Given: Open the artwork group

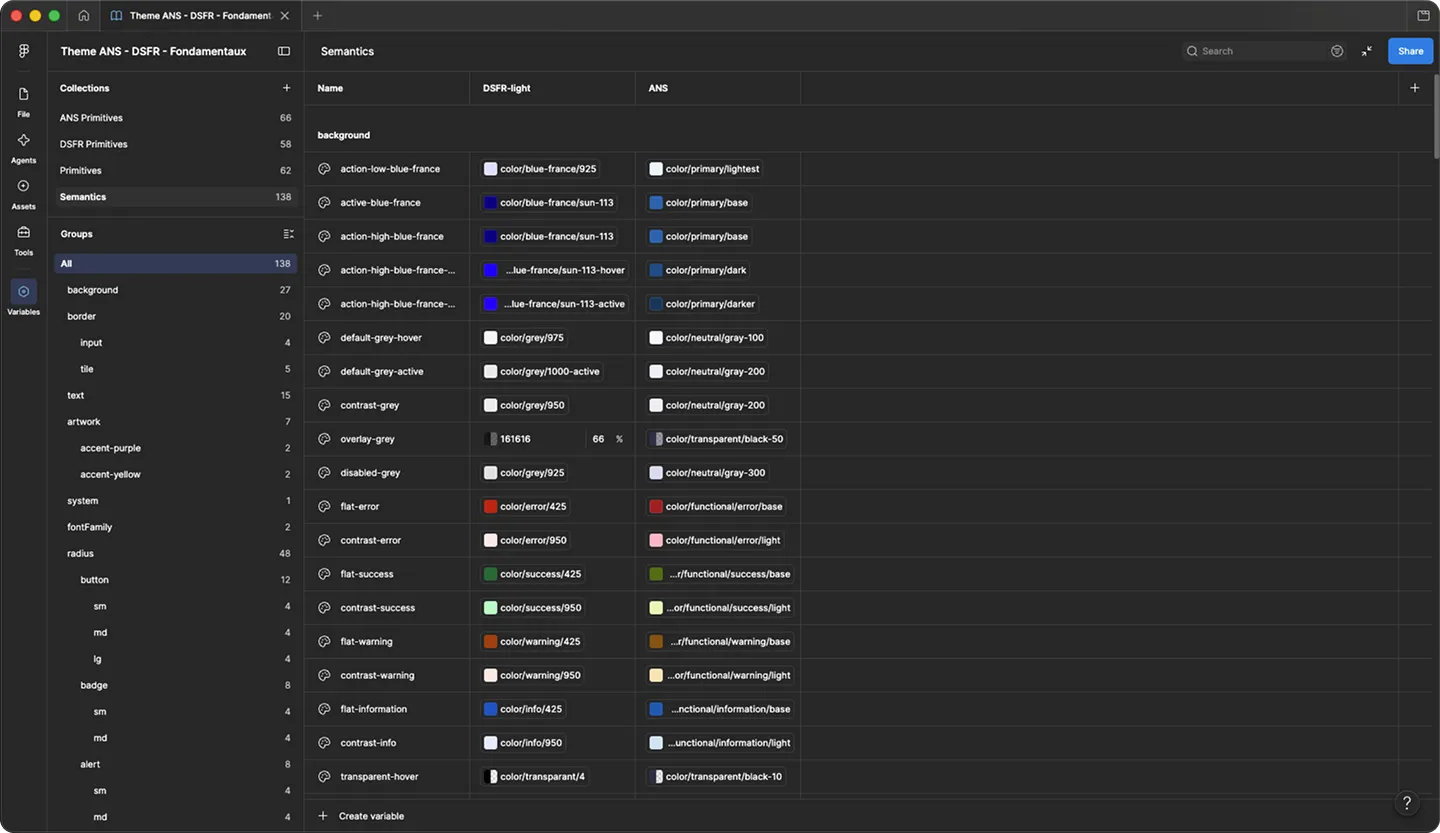Looking at the screenshot, I should [x=175, y=422].
